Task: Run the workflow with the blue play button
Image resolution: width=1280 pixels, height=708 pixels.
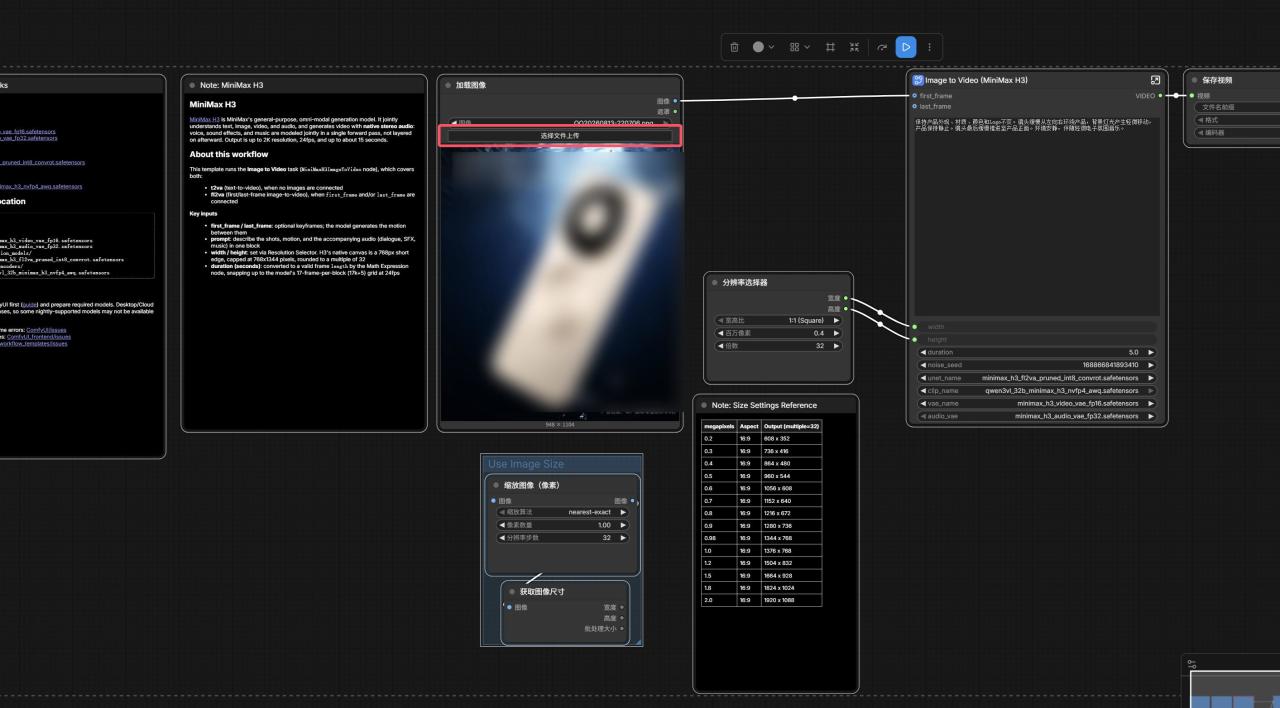Action: (905, 47)
